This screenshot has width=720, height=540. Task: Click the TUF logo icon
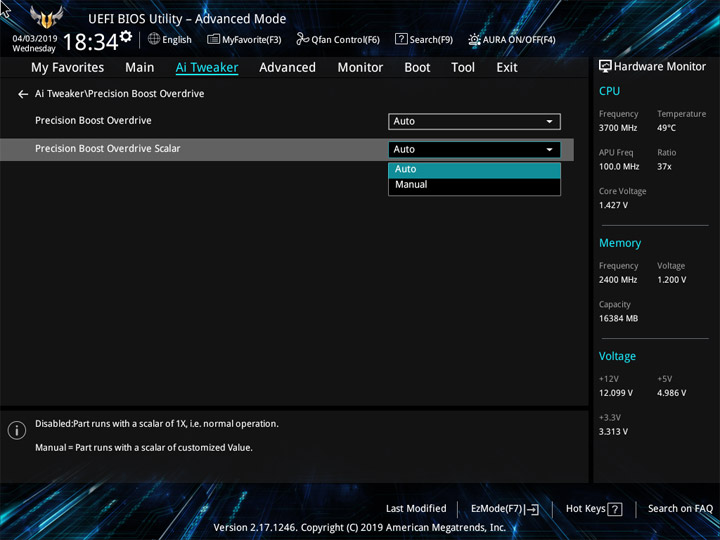click(46, 17)
